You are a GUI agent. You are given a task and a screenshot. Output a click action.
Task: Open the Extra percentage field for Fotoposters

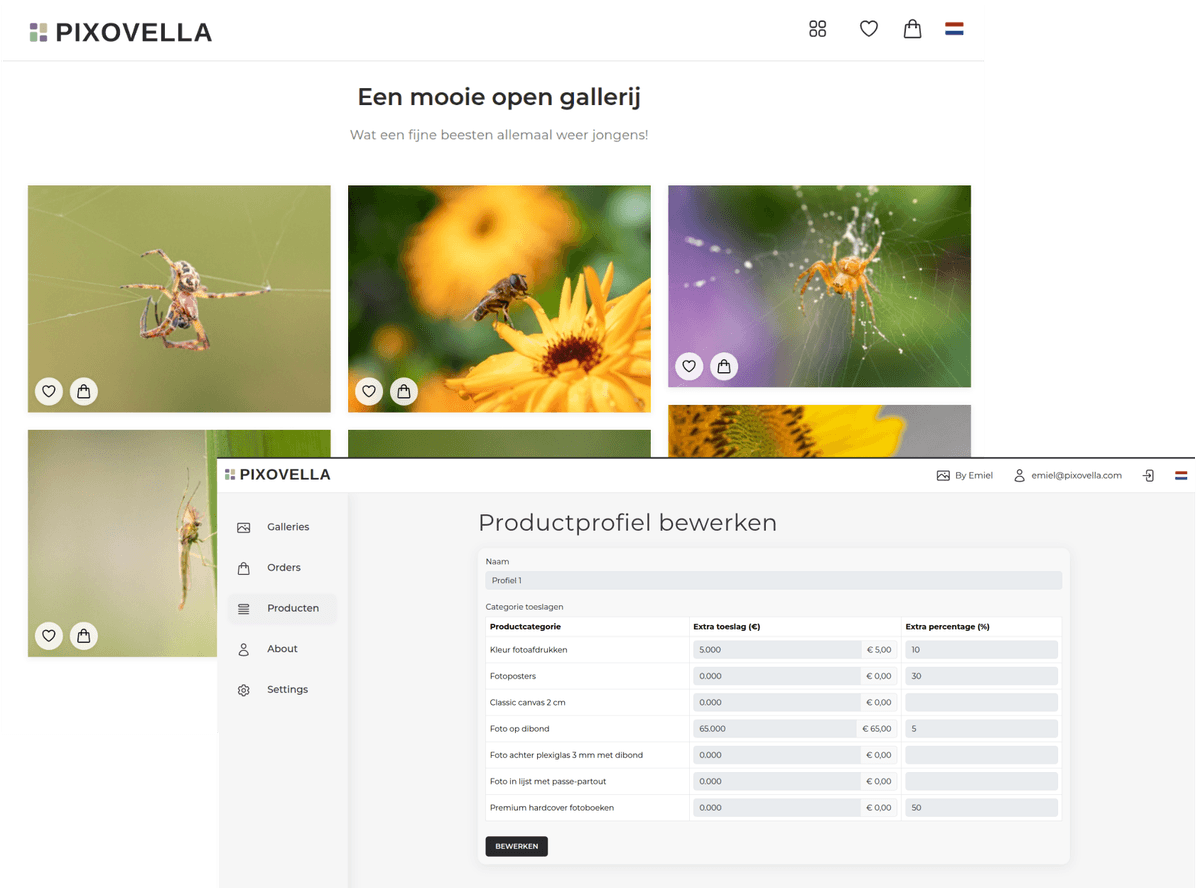click(980, 675)
